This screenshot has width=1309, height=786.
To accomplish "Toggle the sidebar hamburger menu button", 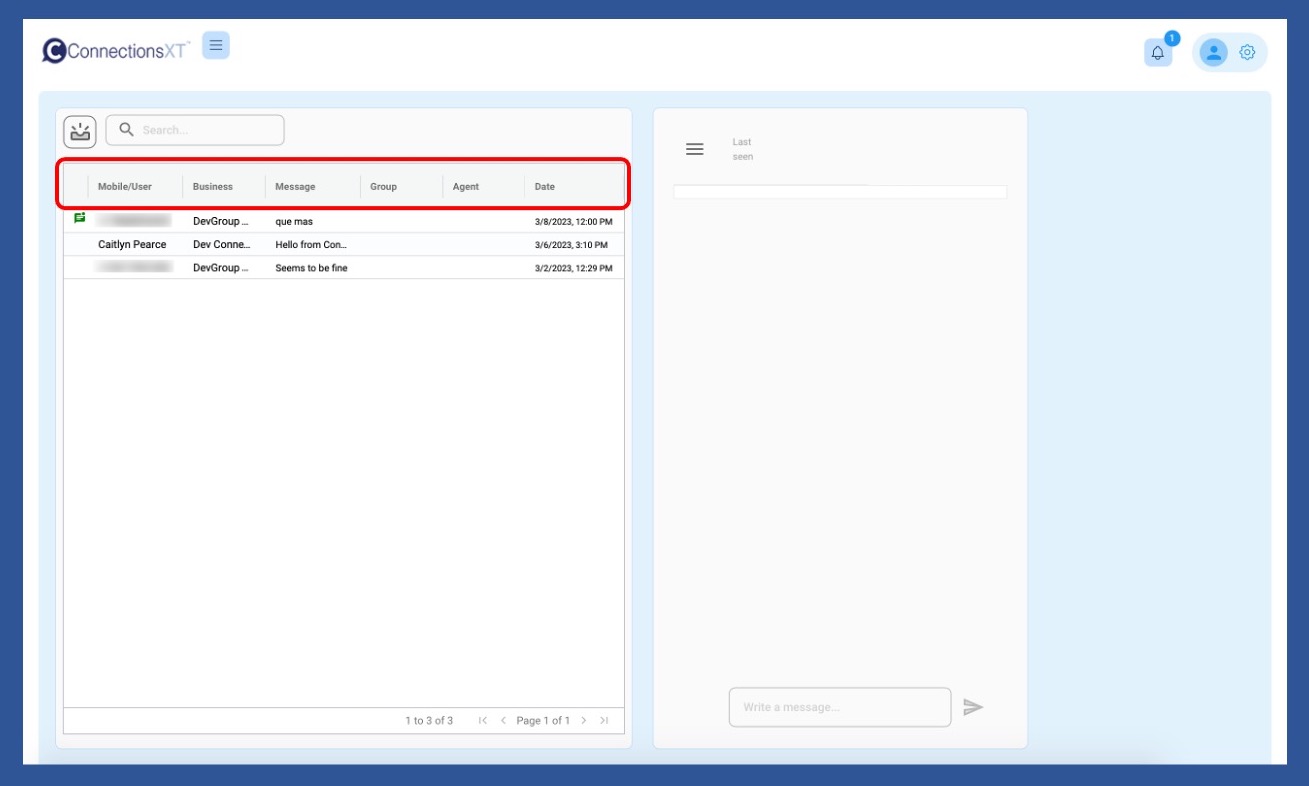I will 216,45.
